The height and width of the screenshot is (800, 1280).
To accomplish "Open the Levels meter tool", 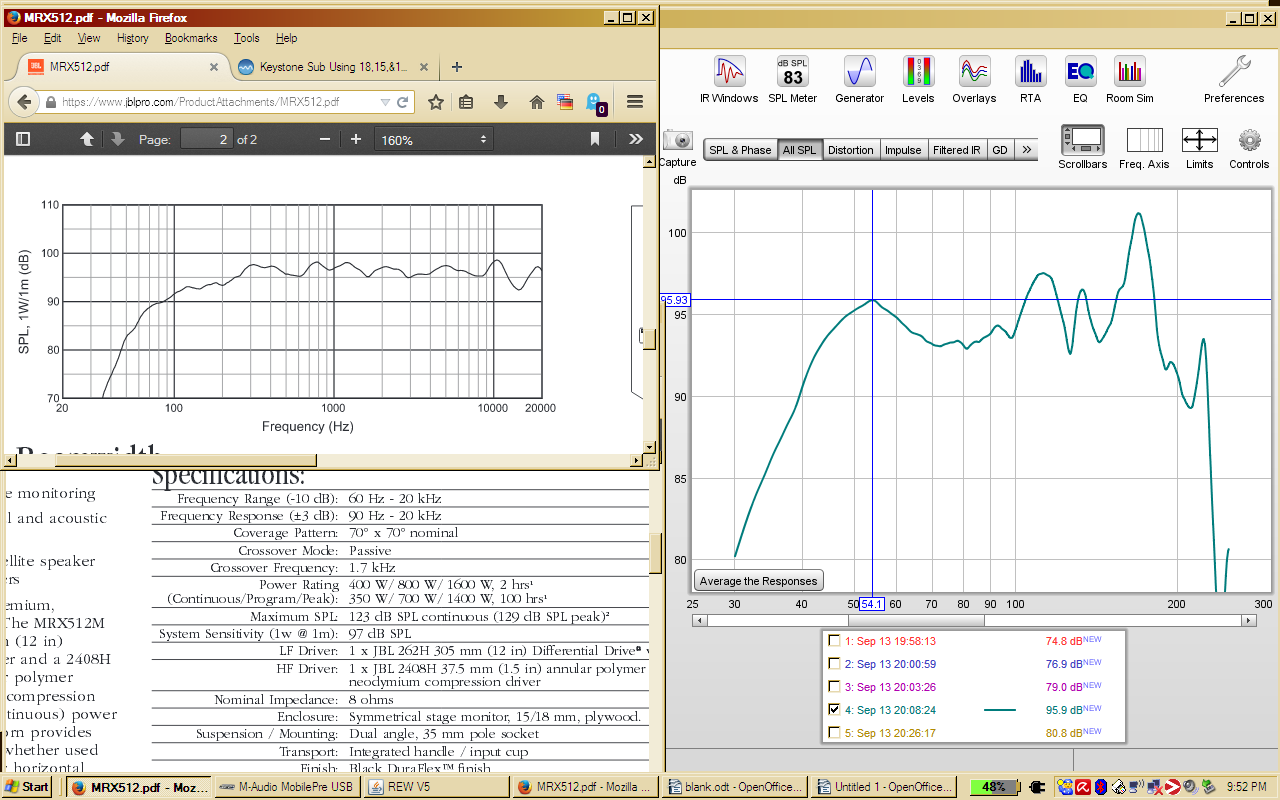I will [918, 79].
